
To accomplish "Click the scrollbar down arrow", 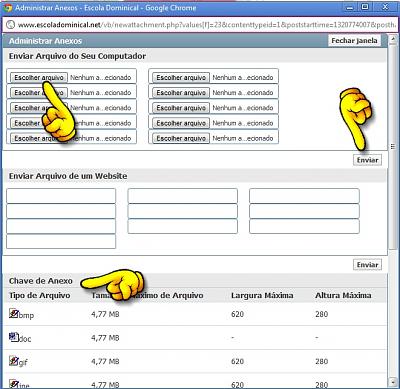I will [393, 381].
